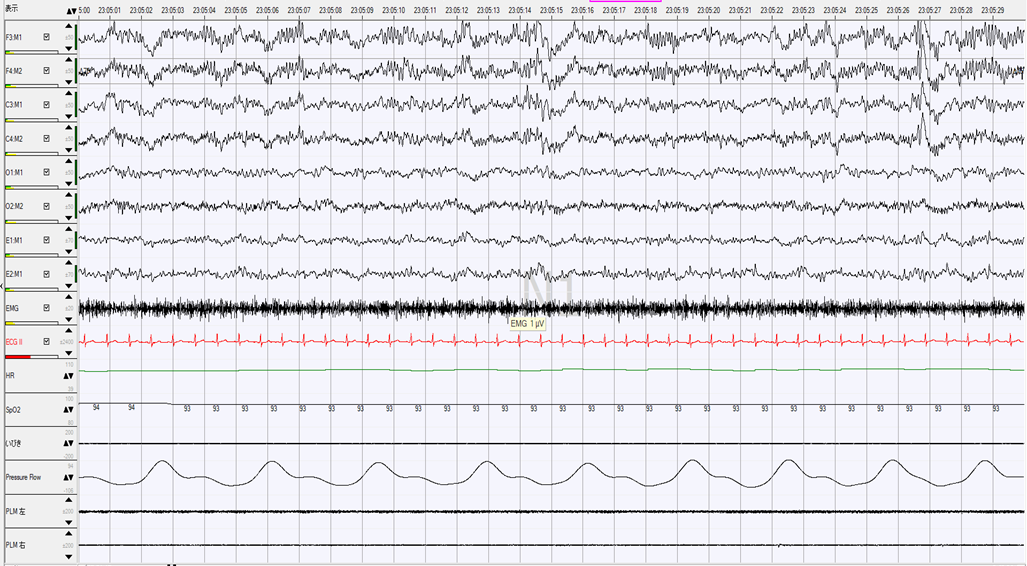Increase F3:M1 channel amplitude with up arrow

point(69,26)
